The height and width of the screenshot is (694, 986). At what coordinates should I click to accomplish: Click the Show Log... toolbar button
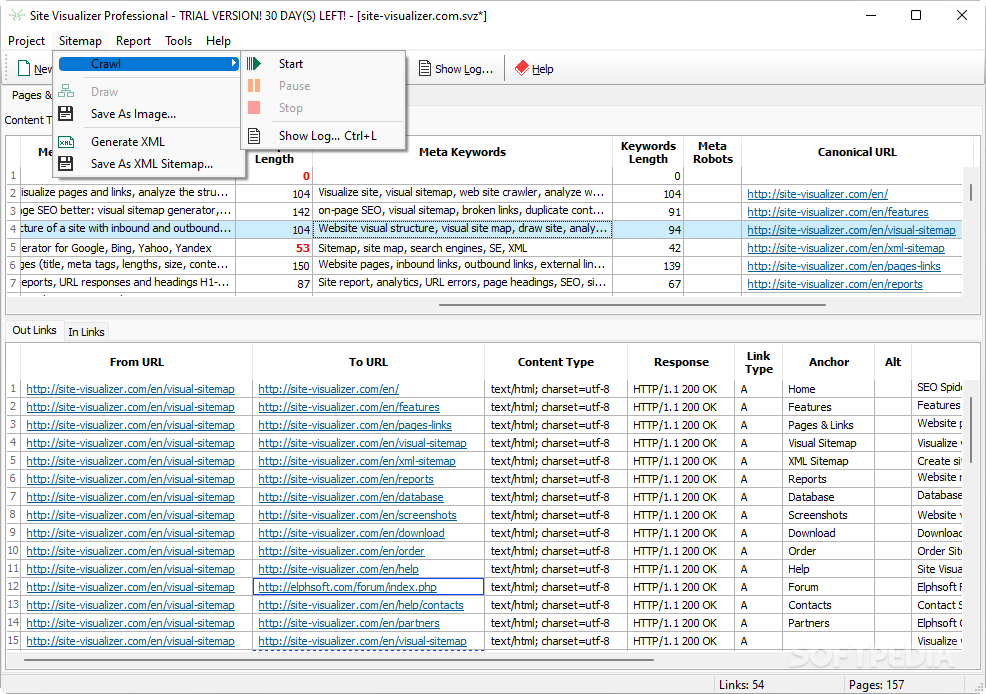[456, 69]
